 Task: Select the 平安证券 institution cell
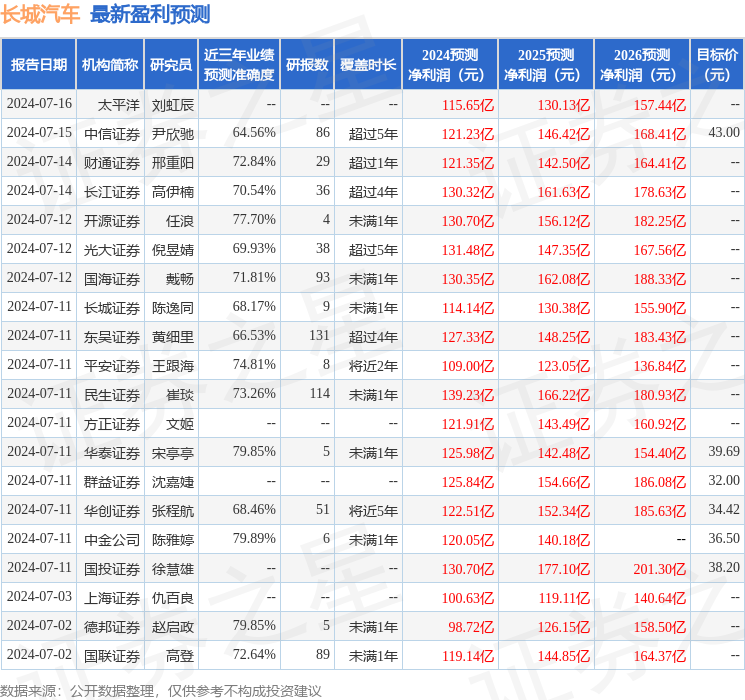112,366
